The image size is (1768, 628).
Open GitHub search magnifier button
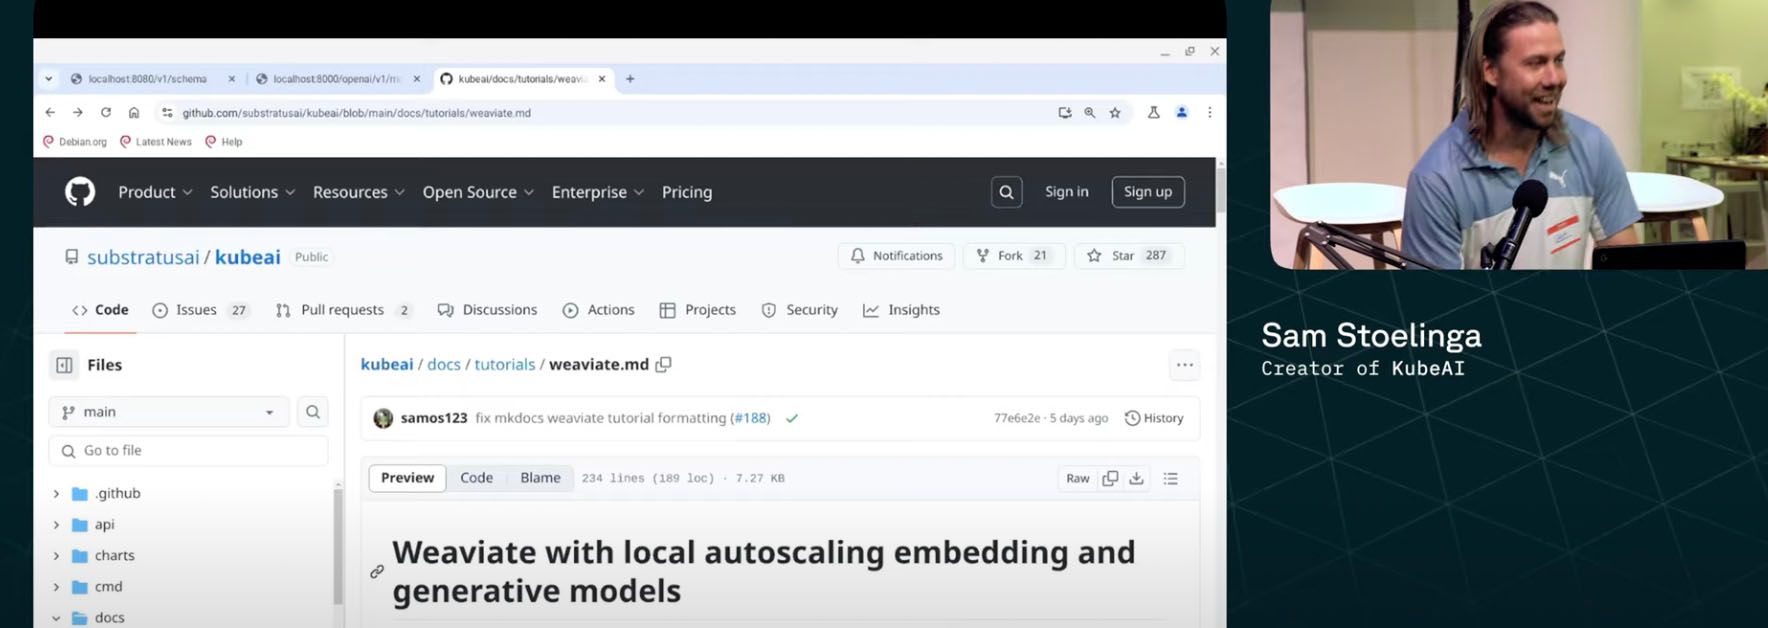coord(1006,192)
